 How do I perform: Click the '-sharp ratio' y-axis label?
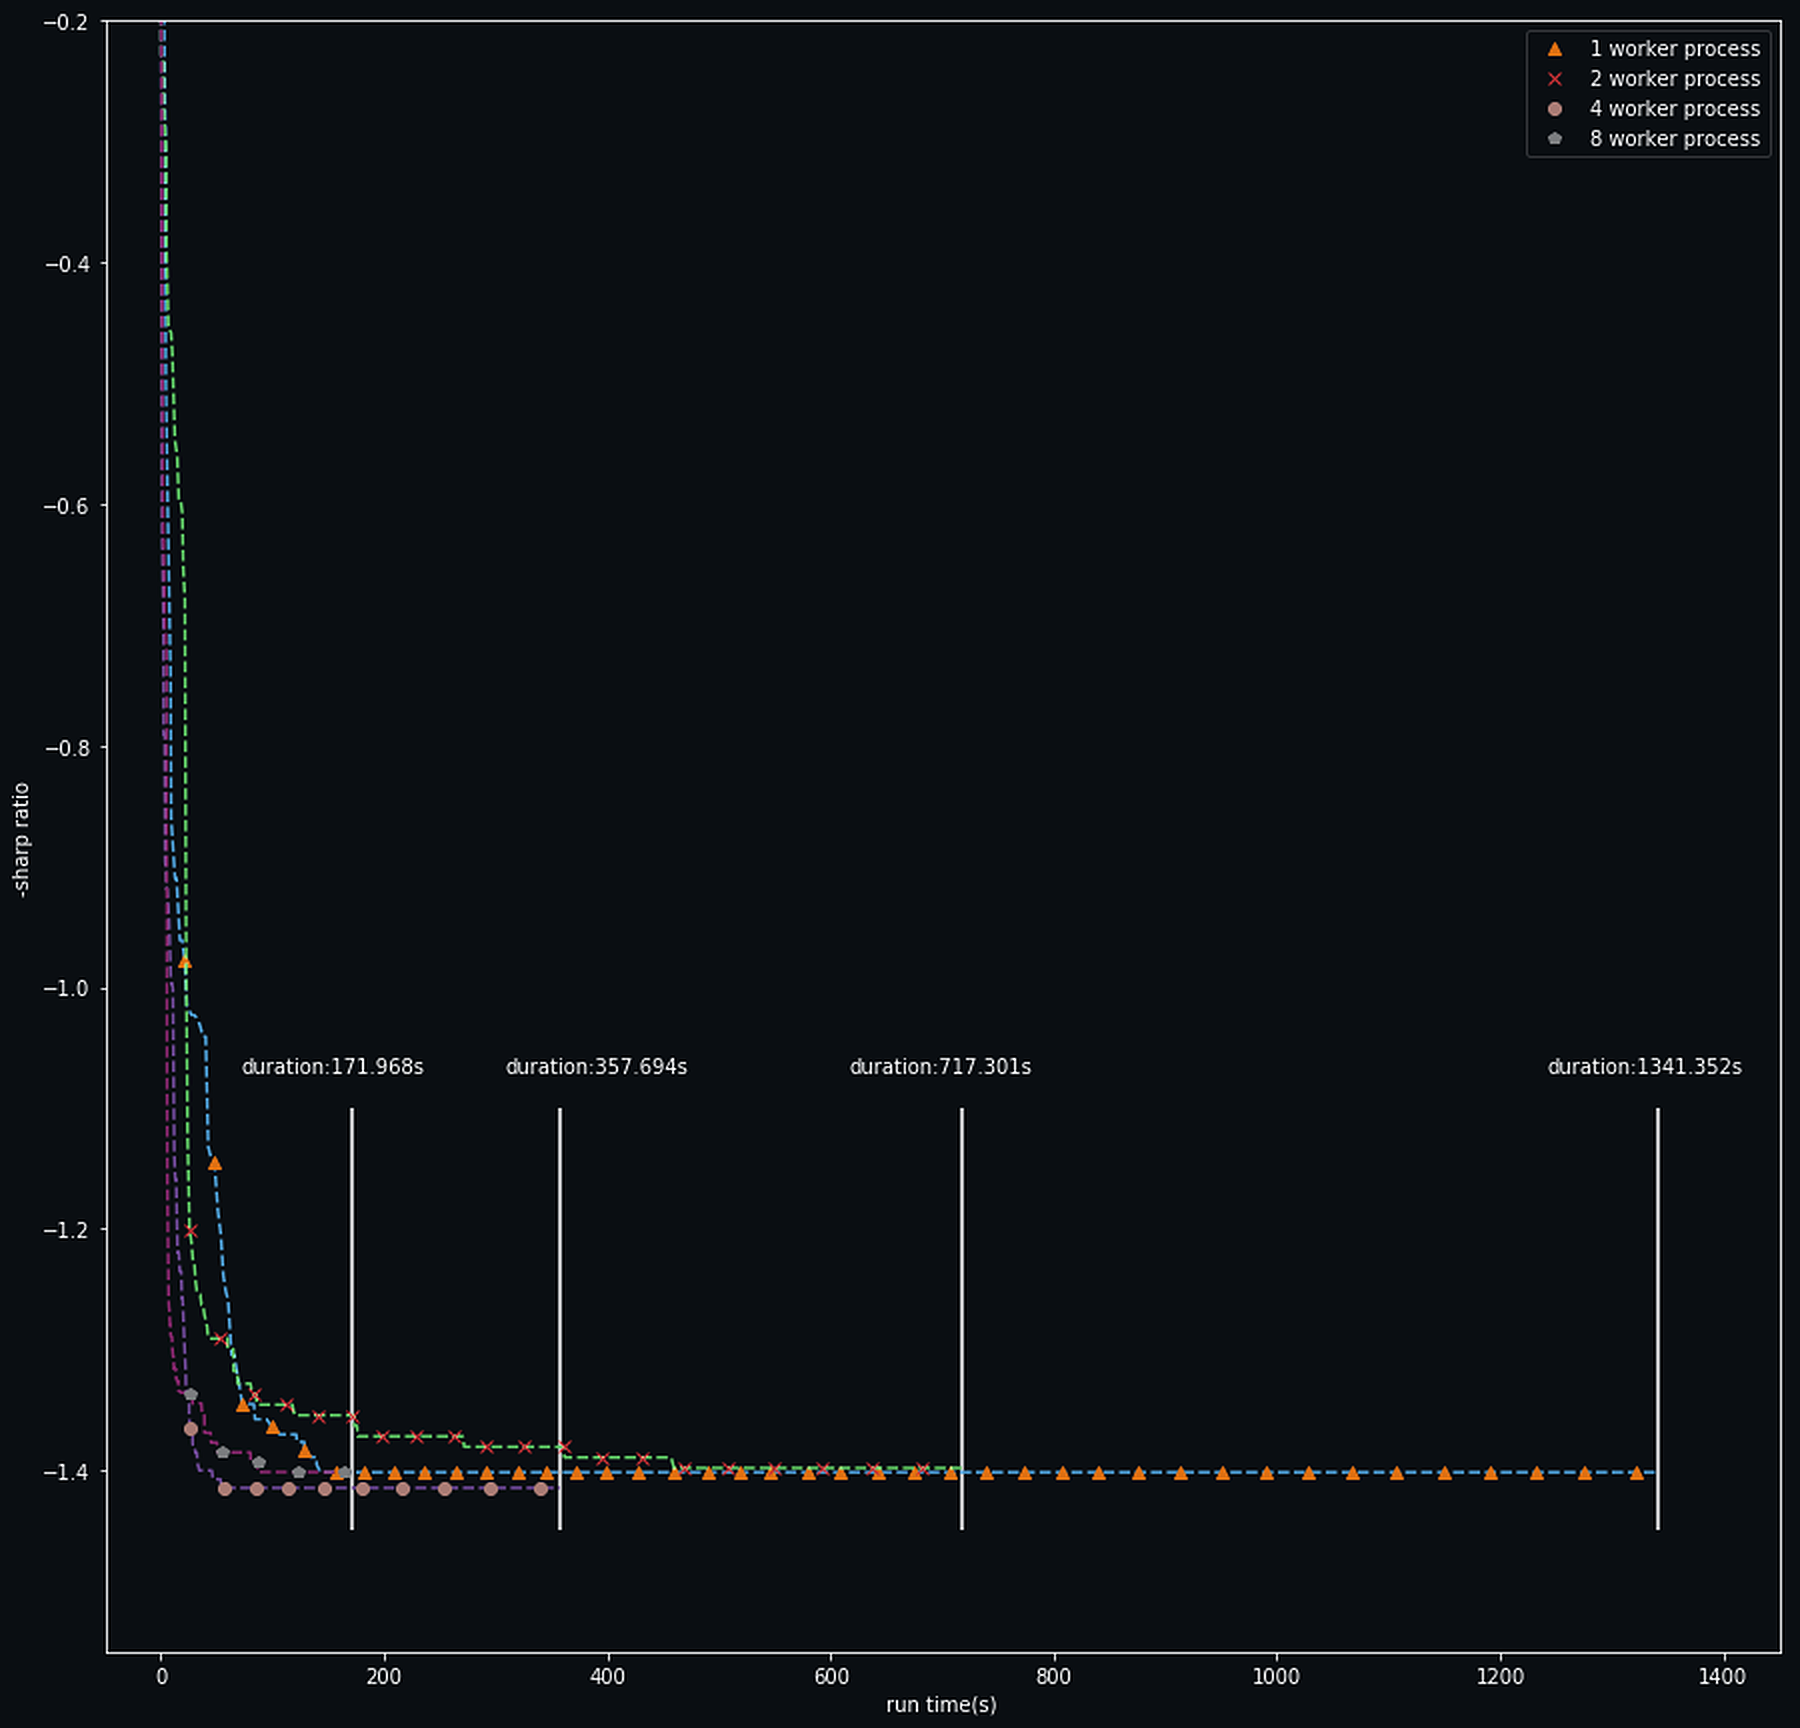[x=21, y=838]
